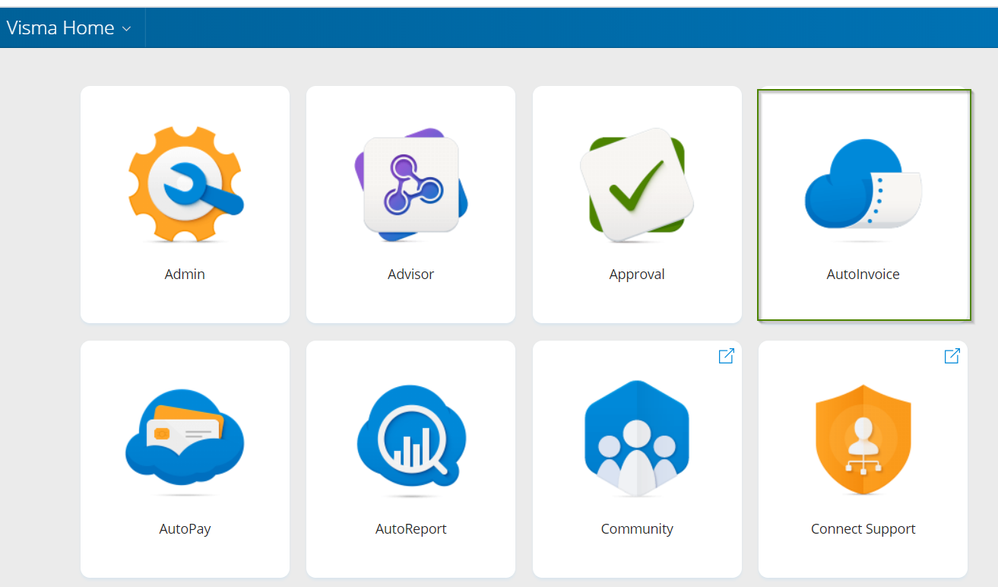Viewport: 998px width, 587px height.
Task: Launch the AutoPay cloud card icon
Action: point(185,439)
